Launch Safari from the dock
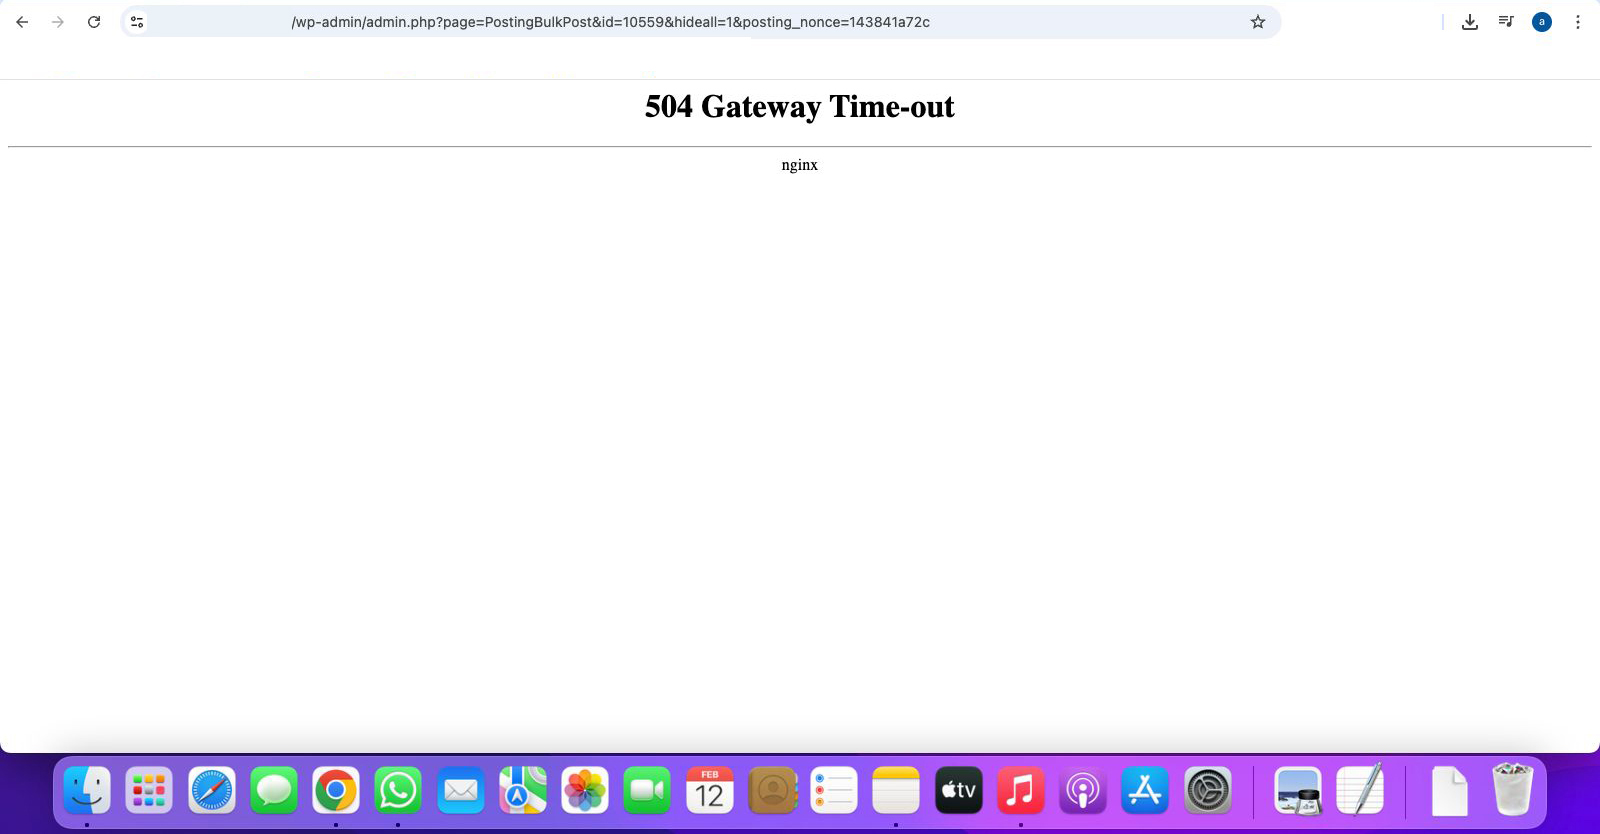 click(x=212, y=791)
